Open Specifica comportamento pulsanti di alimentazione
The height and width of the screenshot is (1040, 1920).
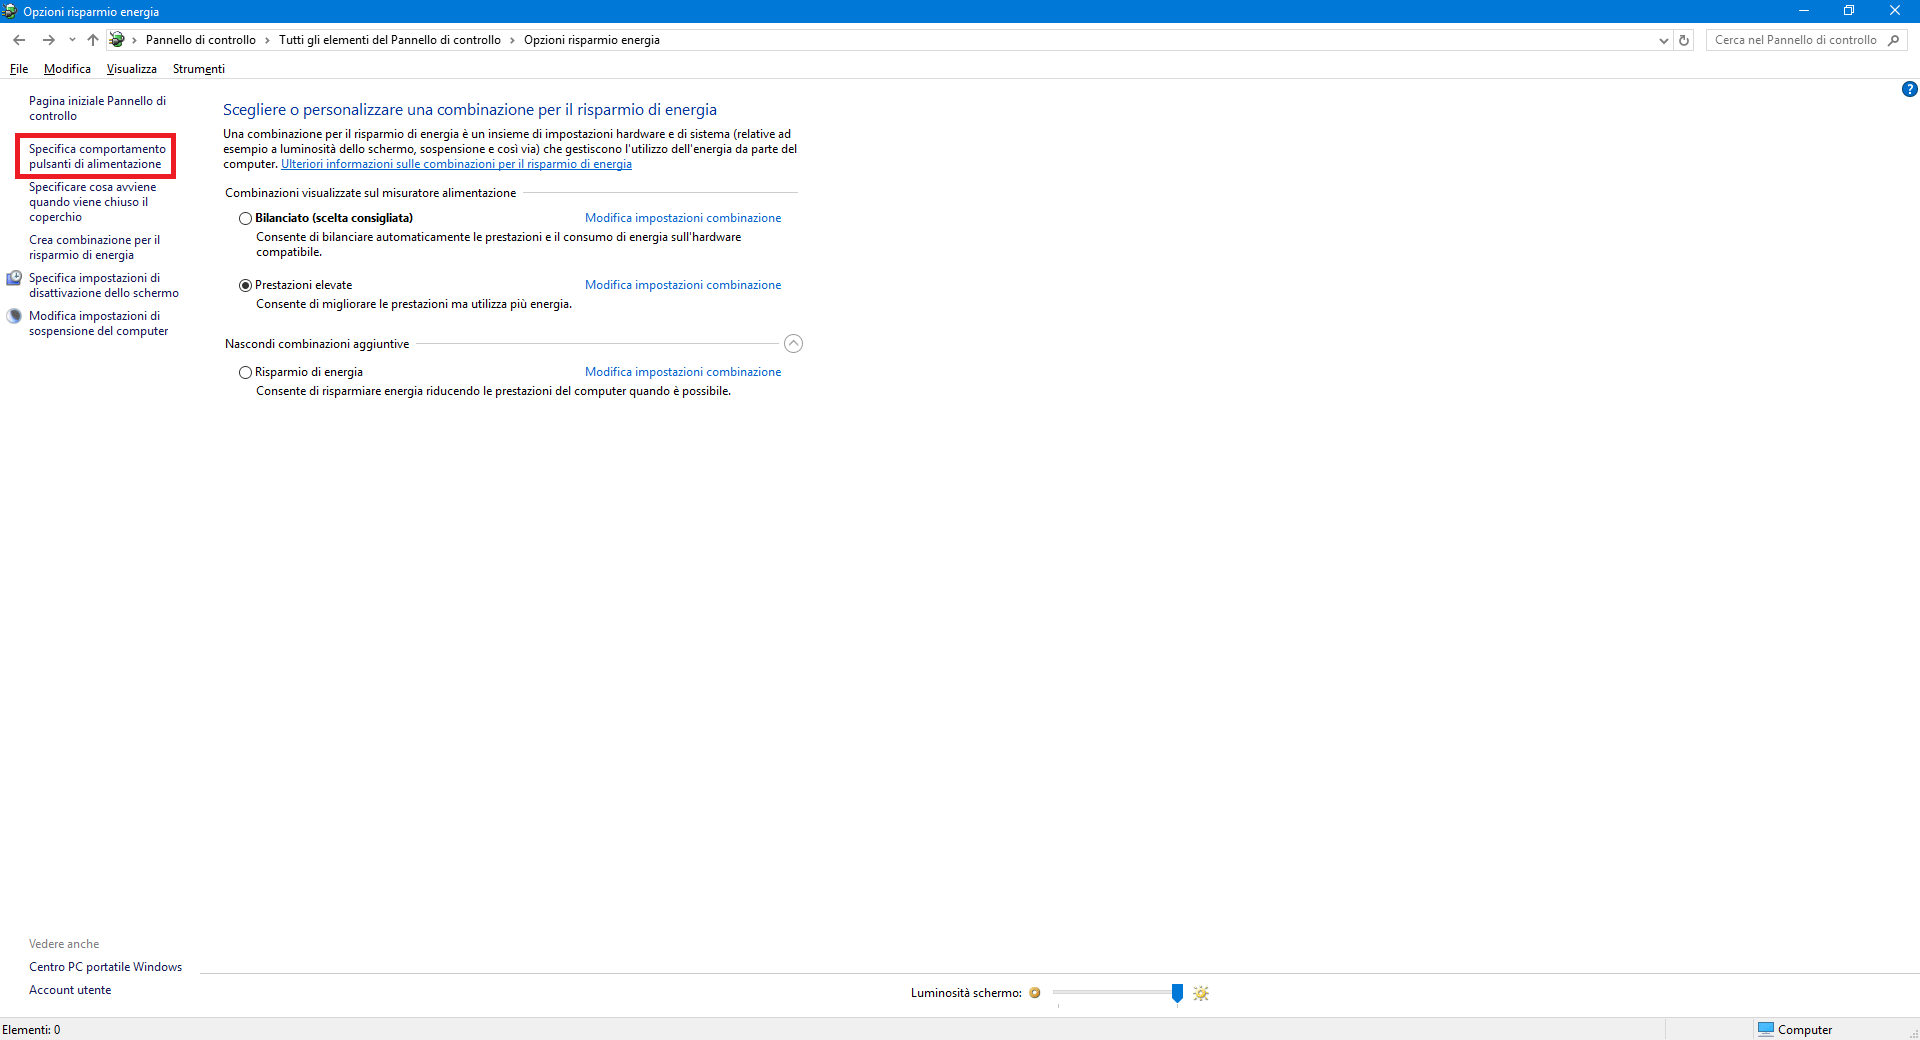(x=97, y=156)
